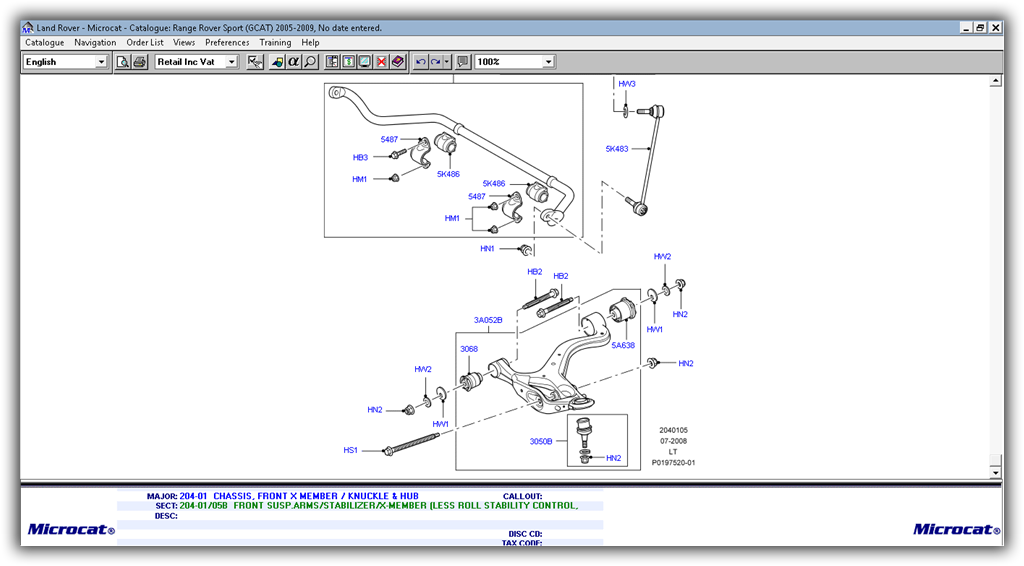Open the Navigation menu

(x=95, y=42)
